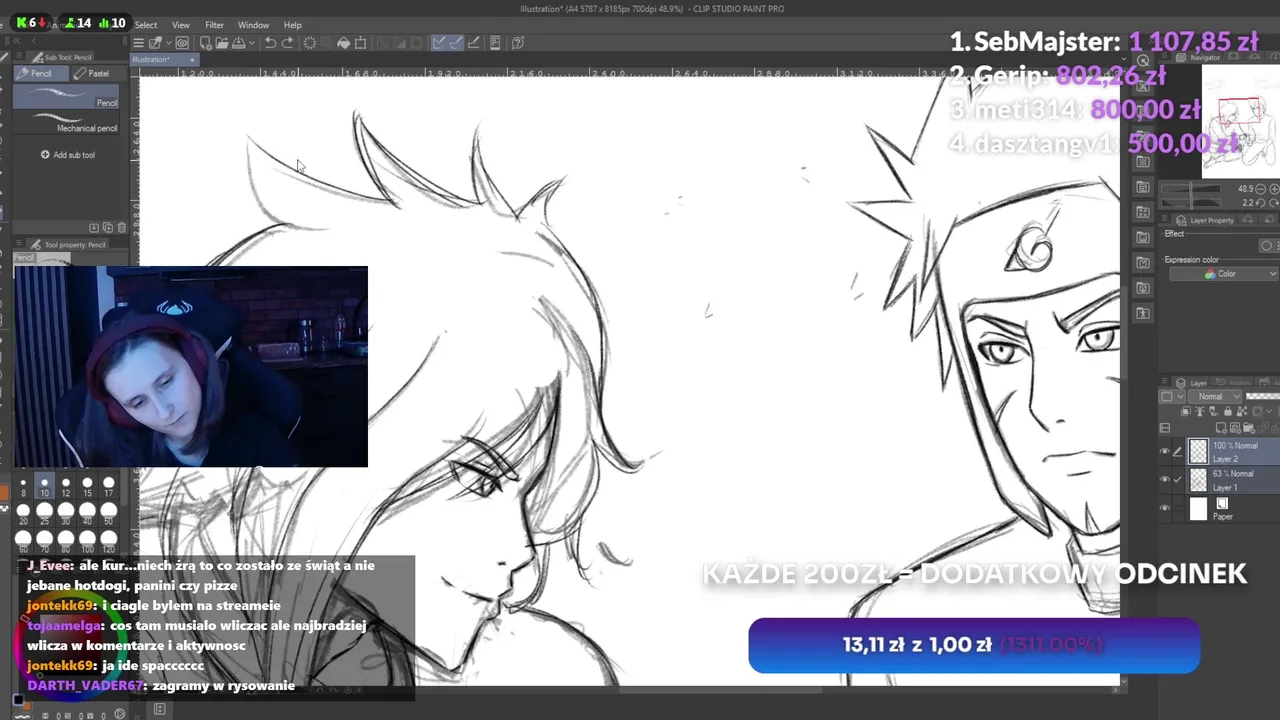
Task: Select the Pencil brush preset
Action: (67, 96)
